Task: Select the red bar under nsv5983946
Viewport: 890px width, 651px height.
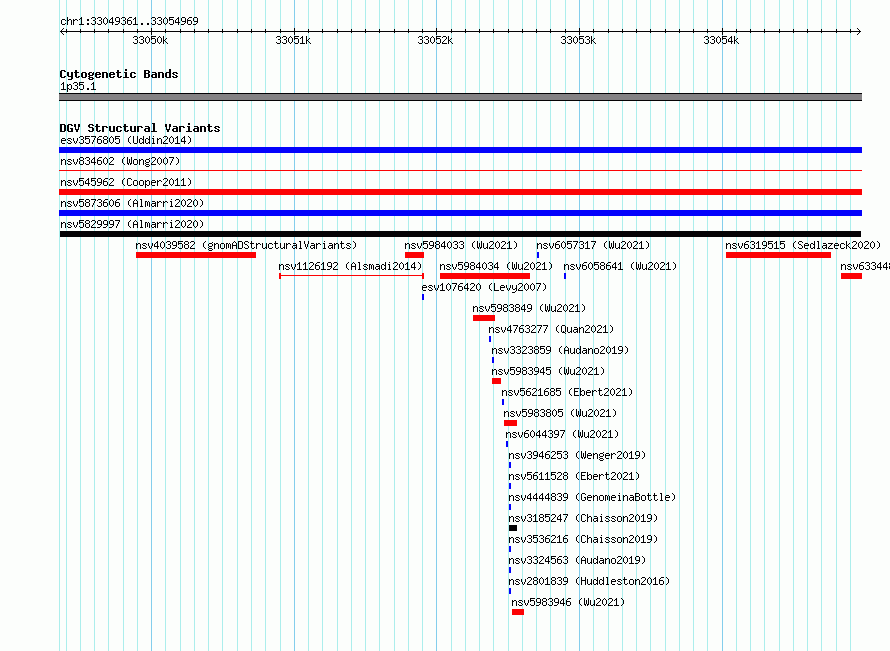Action: point(518,612)
